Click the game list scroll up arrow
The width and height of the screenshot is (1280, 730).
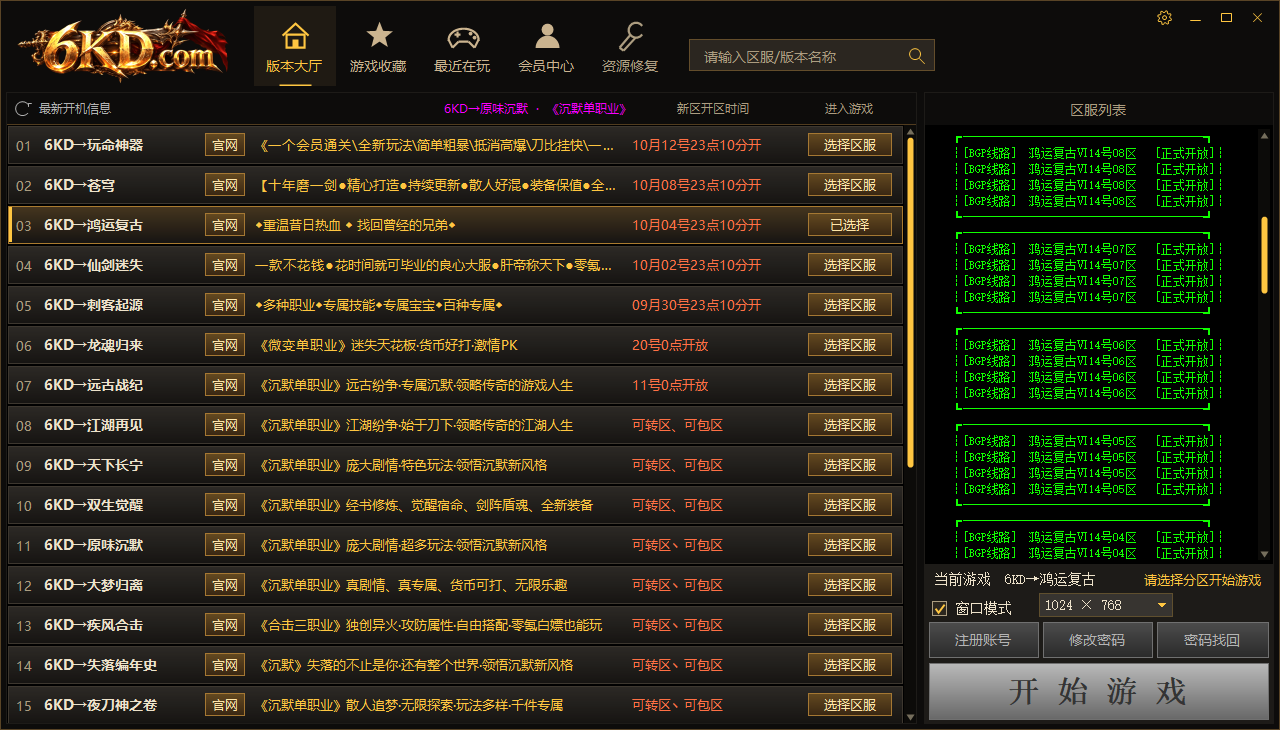click(x=910, y=131)
